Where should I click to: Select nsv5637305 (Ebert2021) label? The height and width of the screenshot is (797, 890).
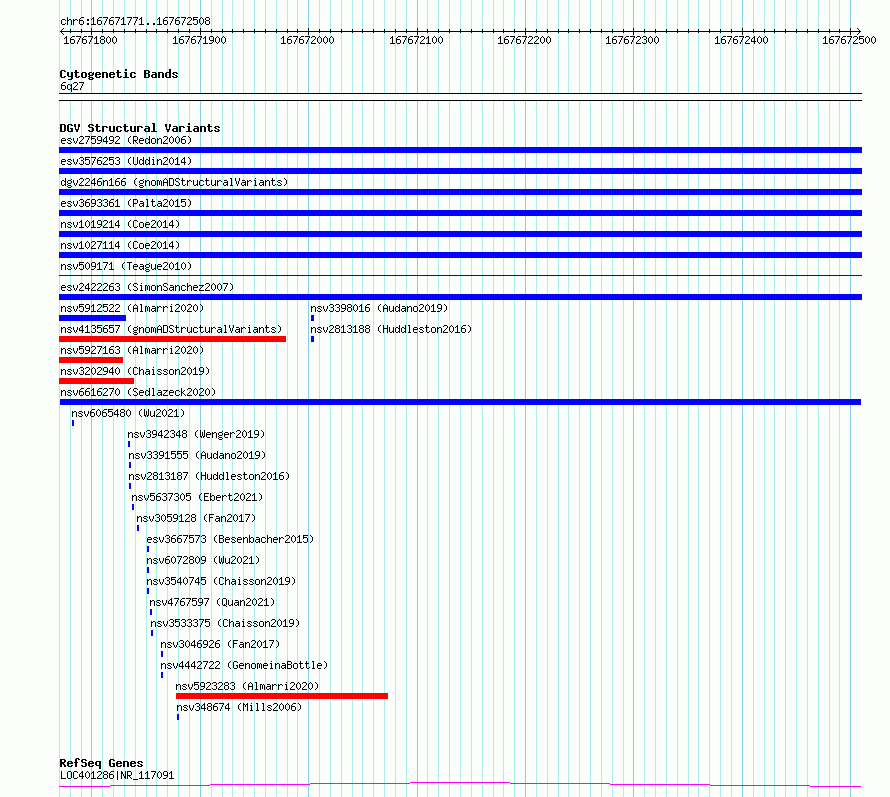tap(197, 497)
